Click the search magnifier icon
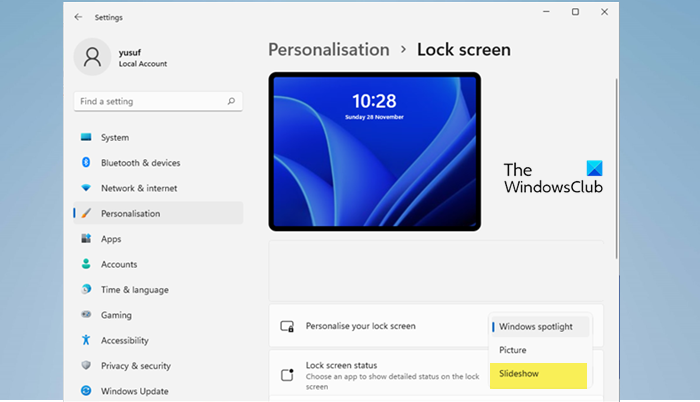Viewport: 700px width, 402px height. [x=231, y=101]
